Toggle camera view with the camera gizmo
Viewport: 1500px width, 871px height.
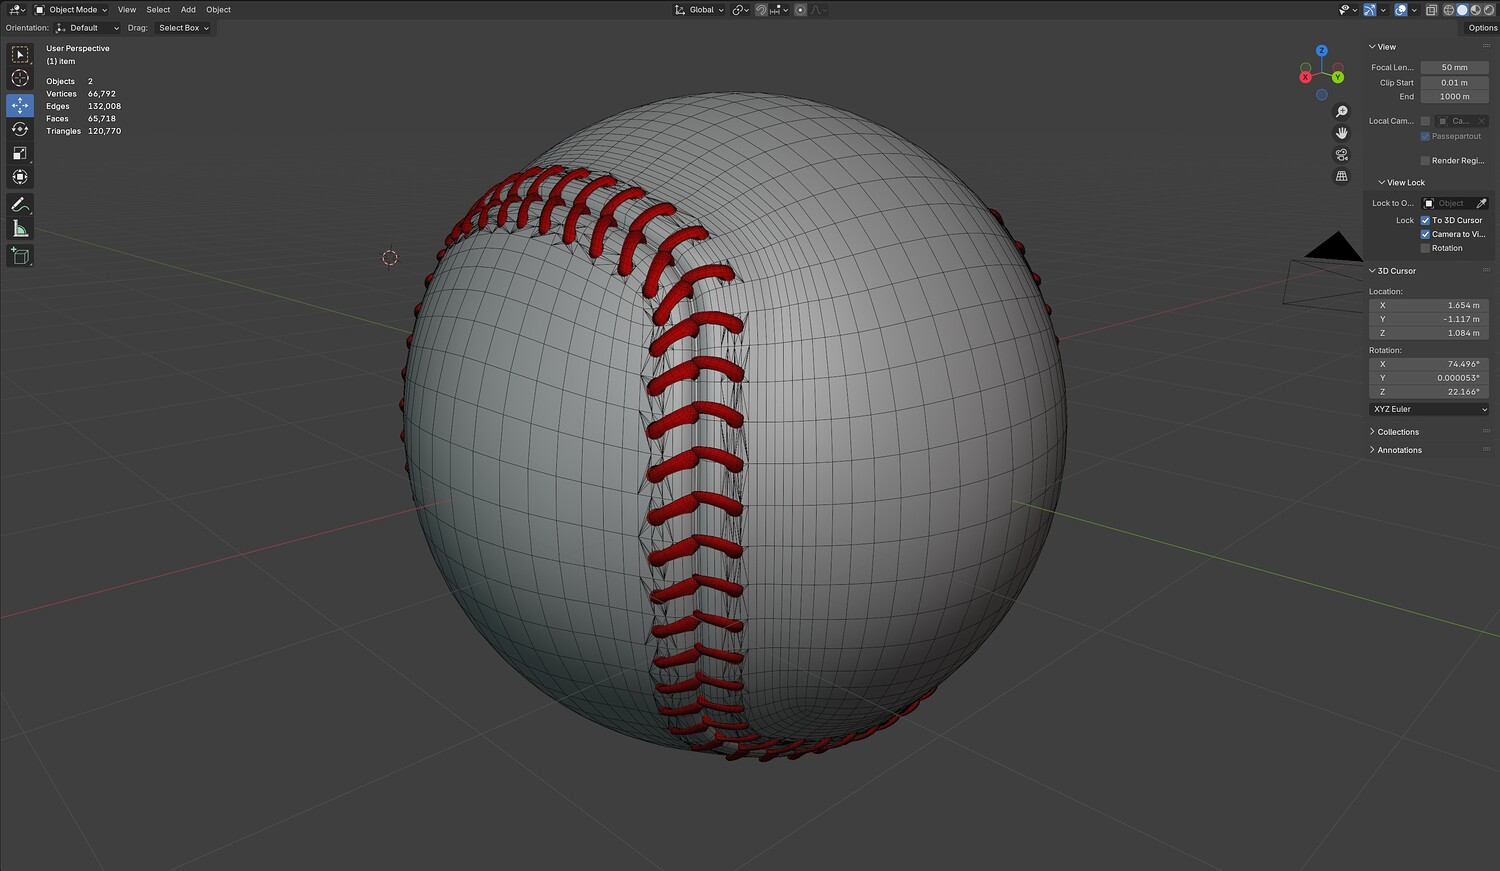(x=1342, y=155)
